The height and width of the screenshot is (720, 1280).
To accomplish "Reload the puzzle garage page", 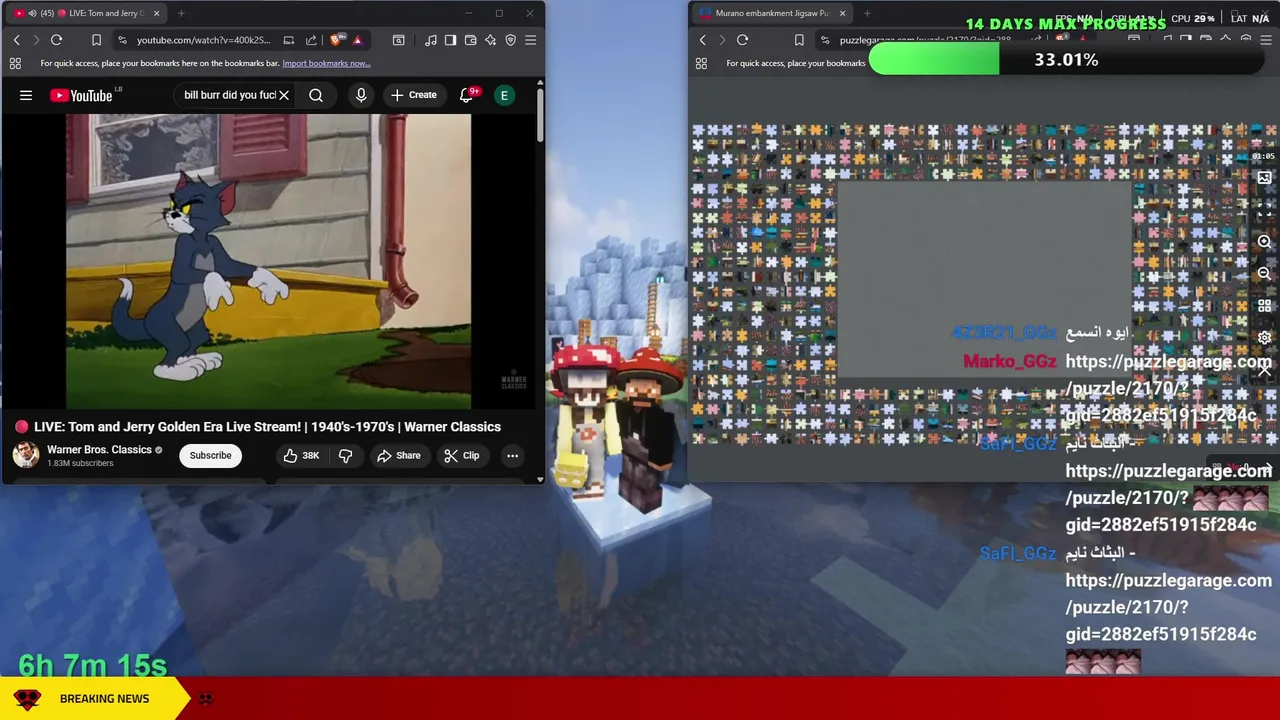I will click(742, 40).
